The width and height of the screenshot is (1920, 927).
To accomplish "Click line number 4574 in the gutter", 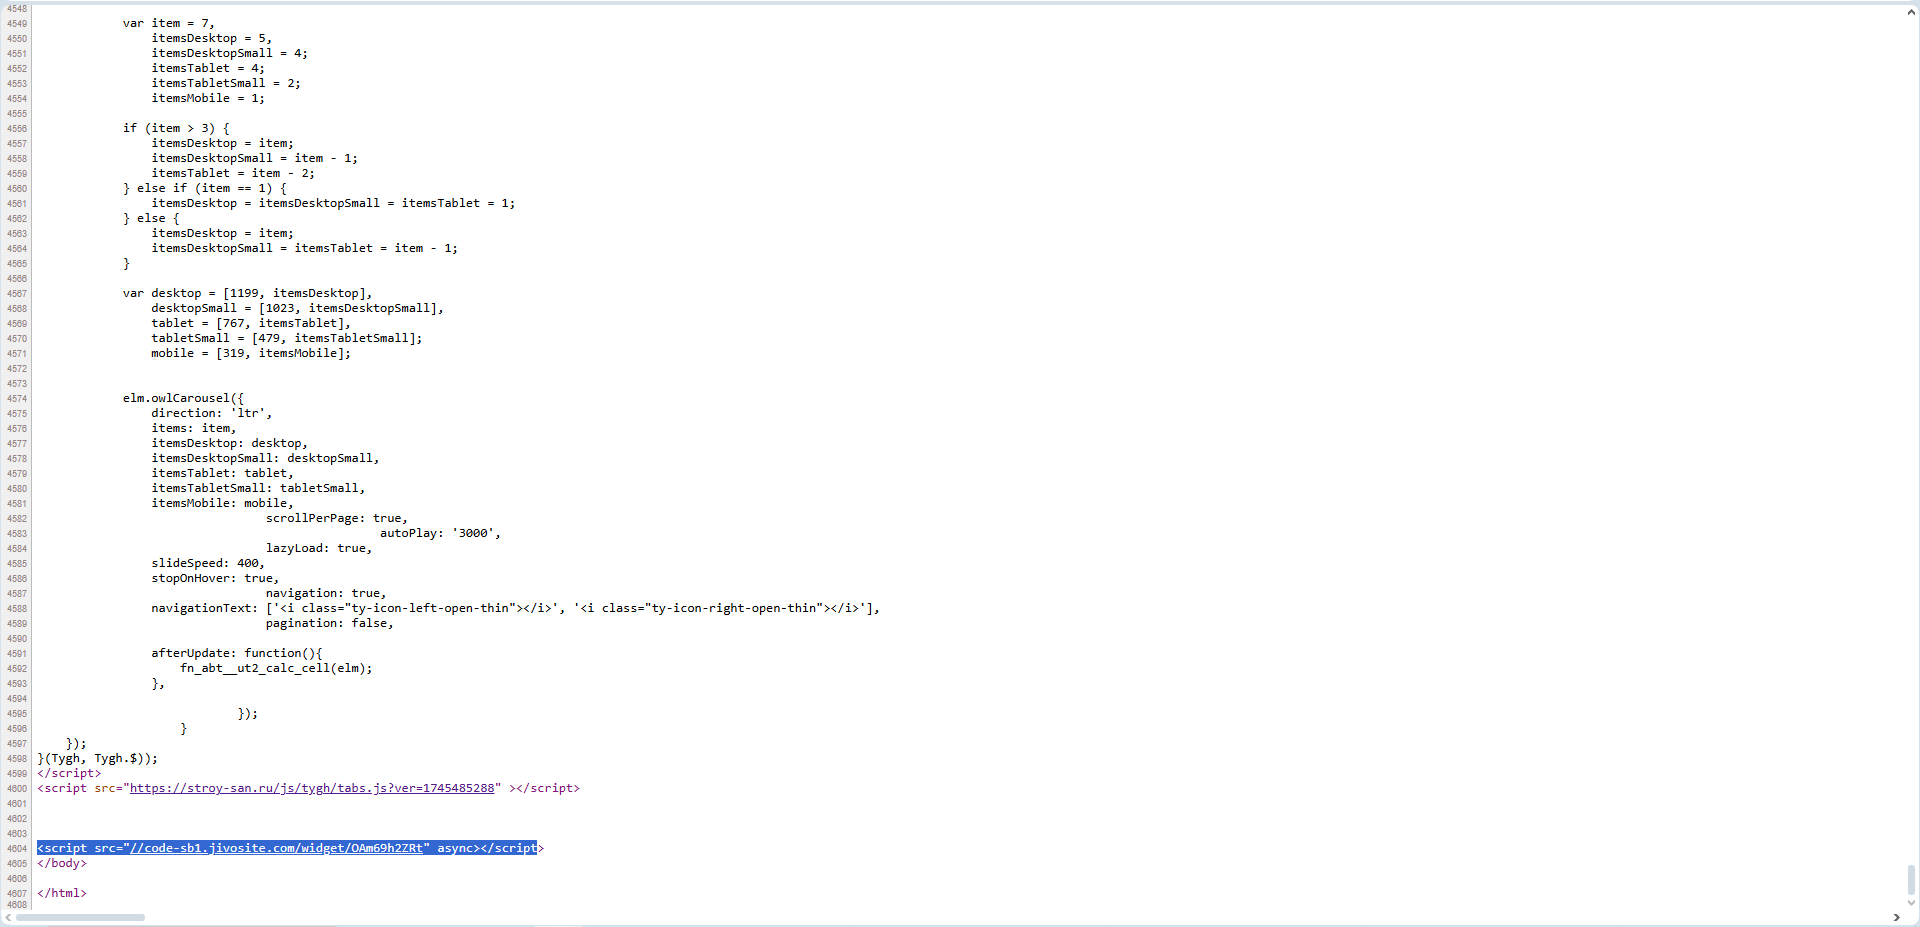I will pyautogui.click(x=17, y=399).
